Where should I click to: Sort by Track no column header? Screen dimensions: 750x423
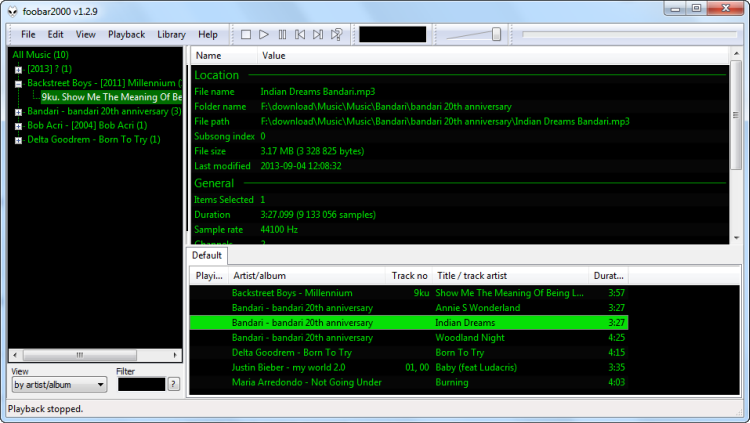(x=409, y=276)
